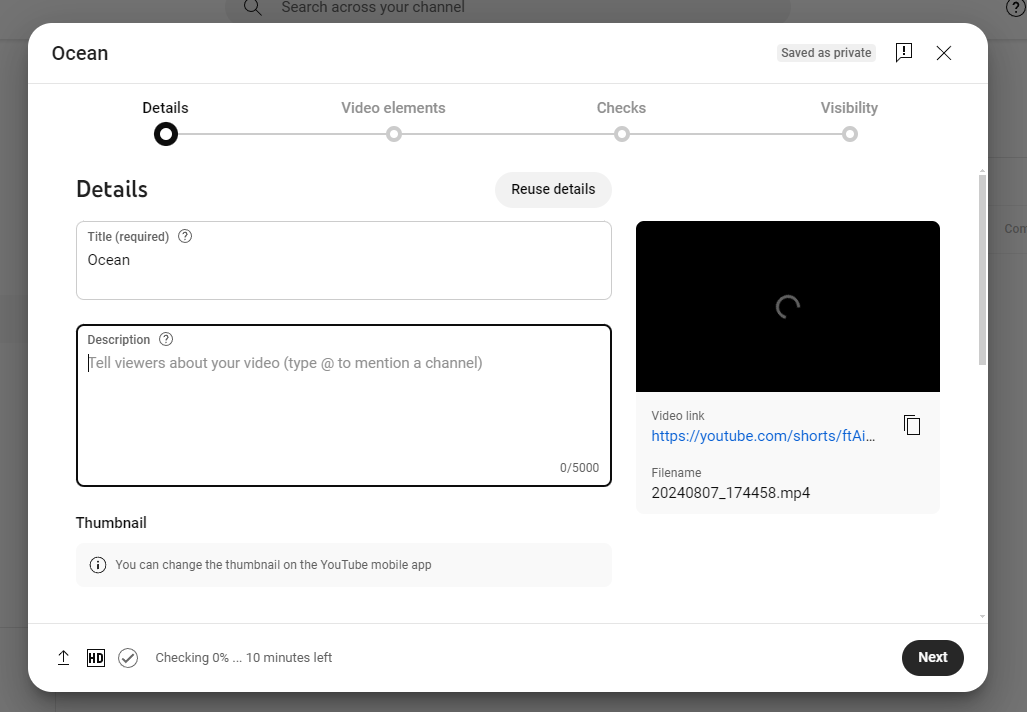Copy the video link with the copy icon
Viewport: 1027px width, 712px height.
click(x=912, y=425)
